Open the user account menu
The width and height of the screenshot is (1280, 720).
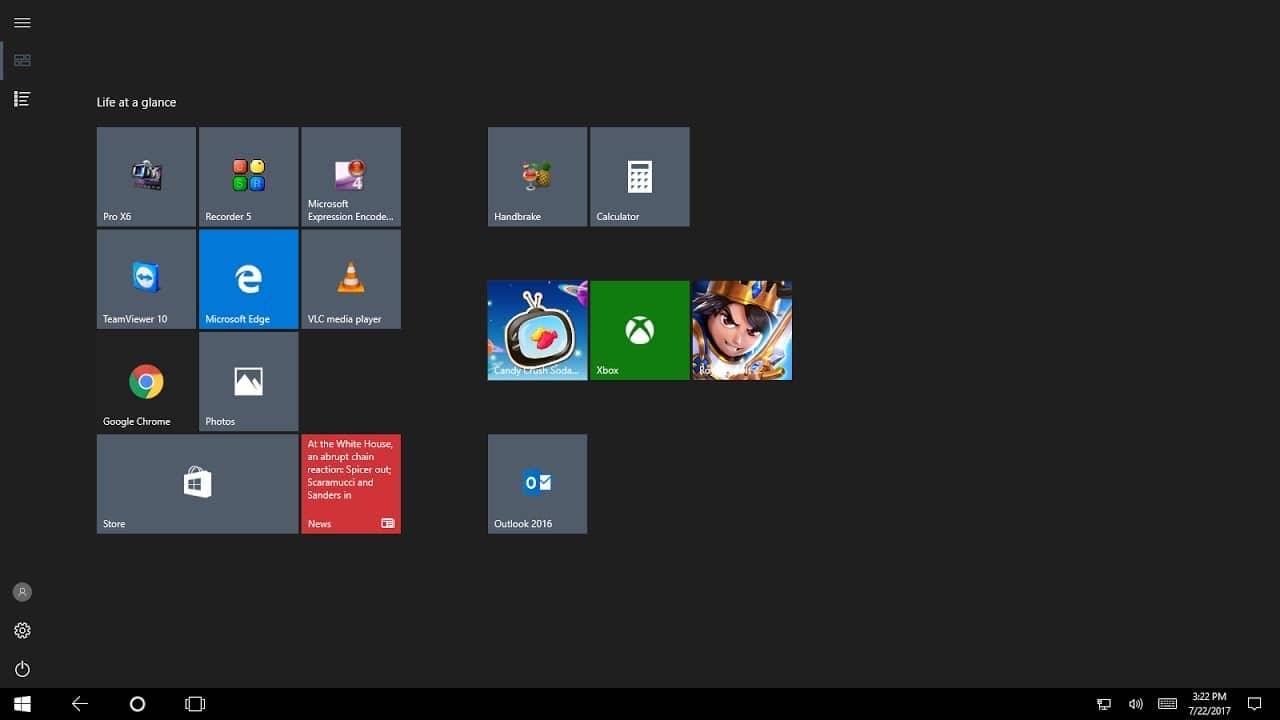[22, 592]
